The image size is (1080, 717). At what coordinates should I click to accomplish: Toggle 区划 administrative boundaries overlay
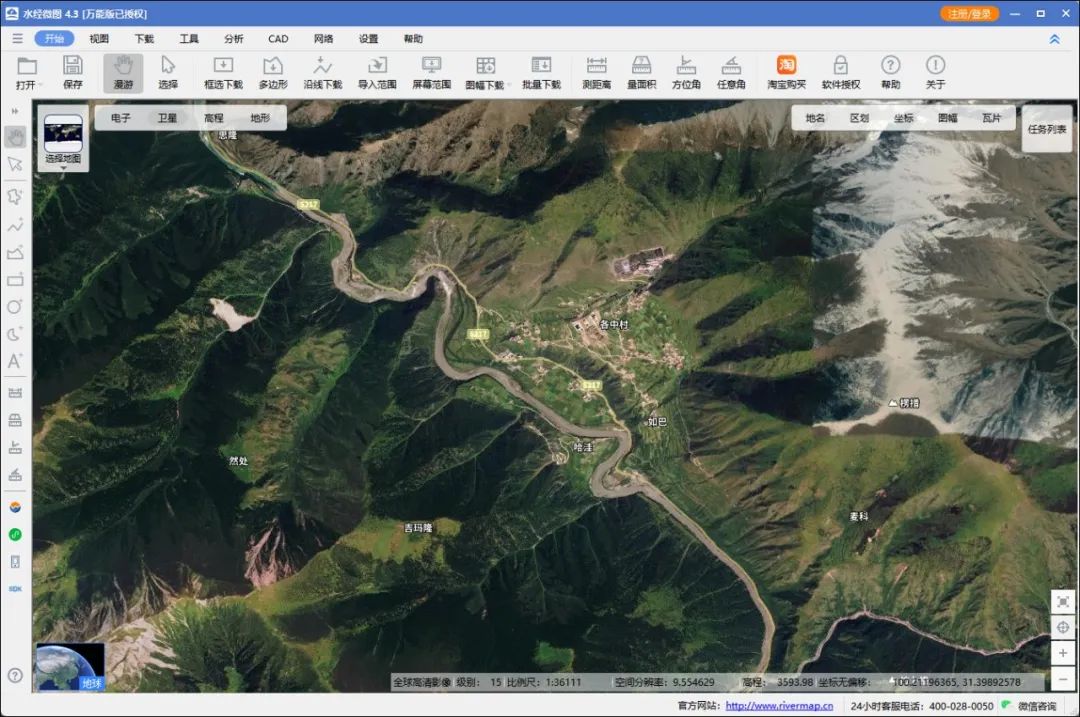860,118
